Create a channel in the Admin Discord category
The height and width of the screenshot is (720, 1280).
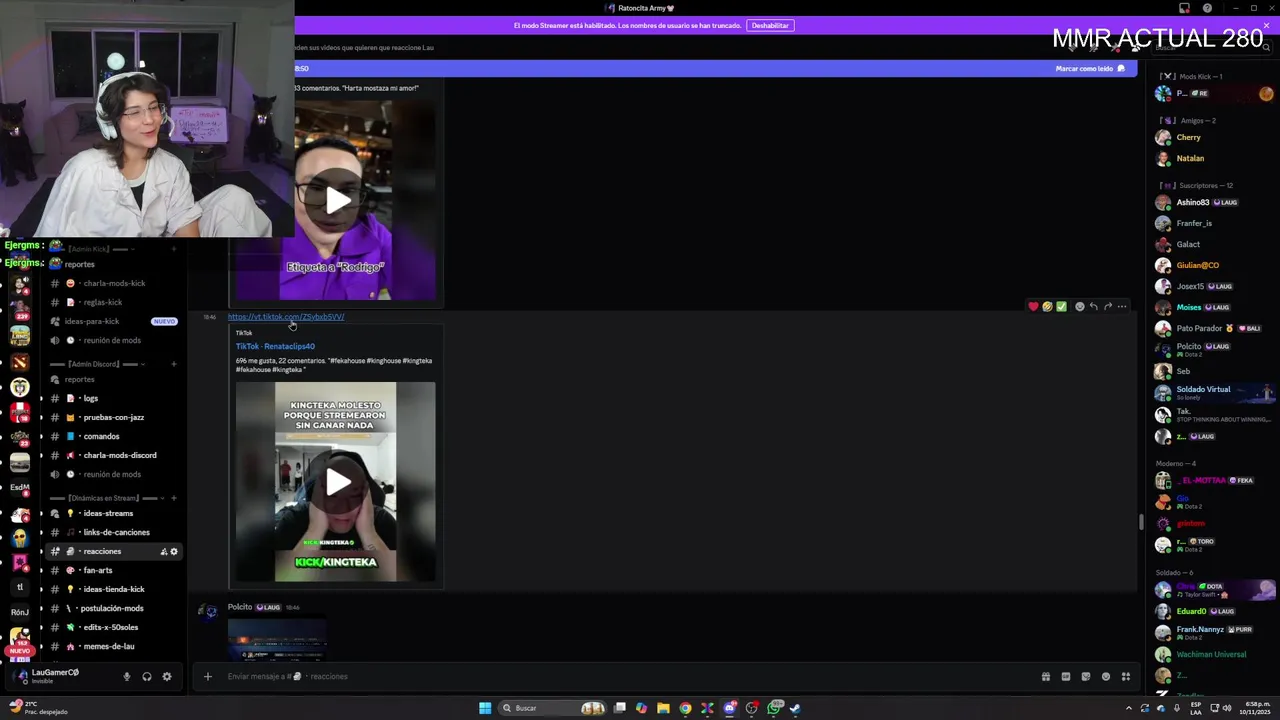(174, 364)
